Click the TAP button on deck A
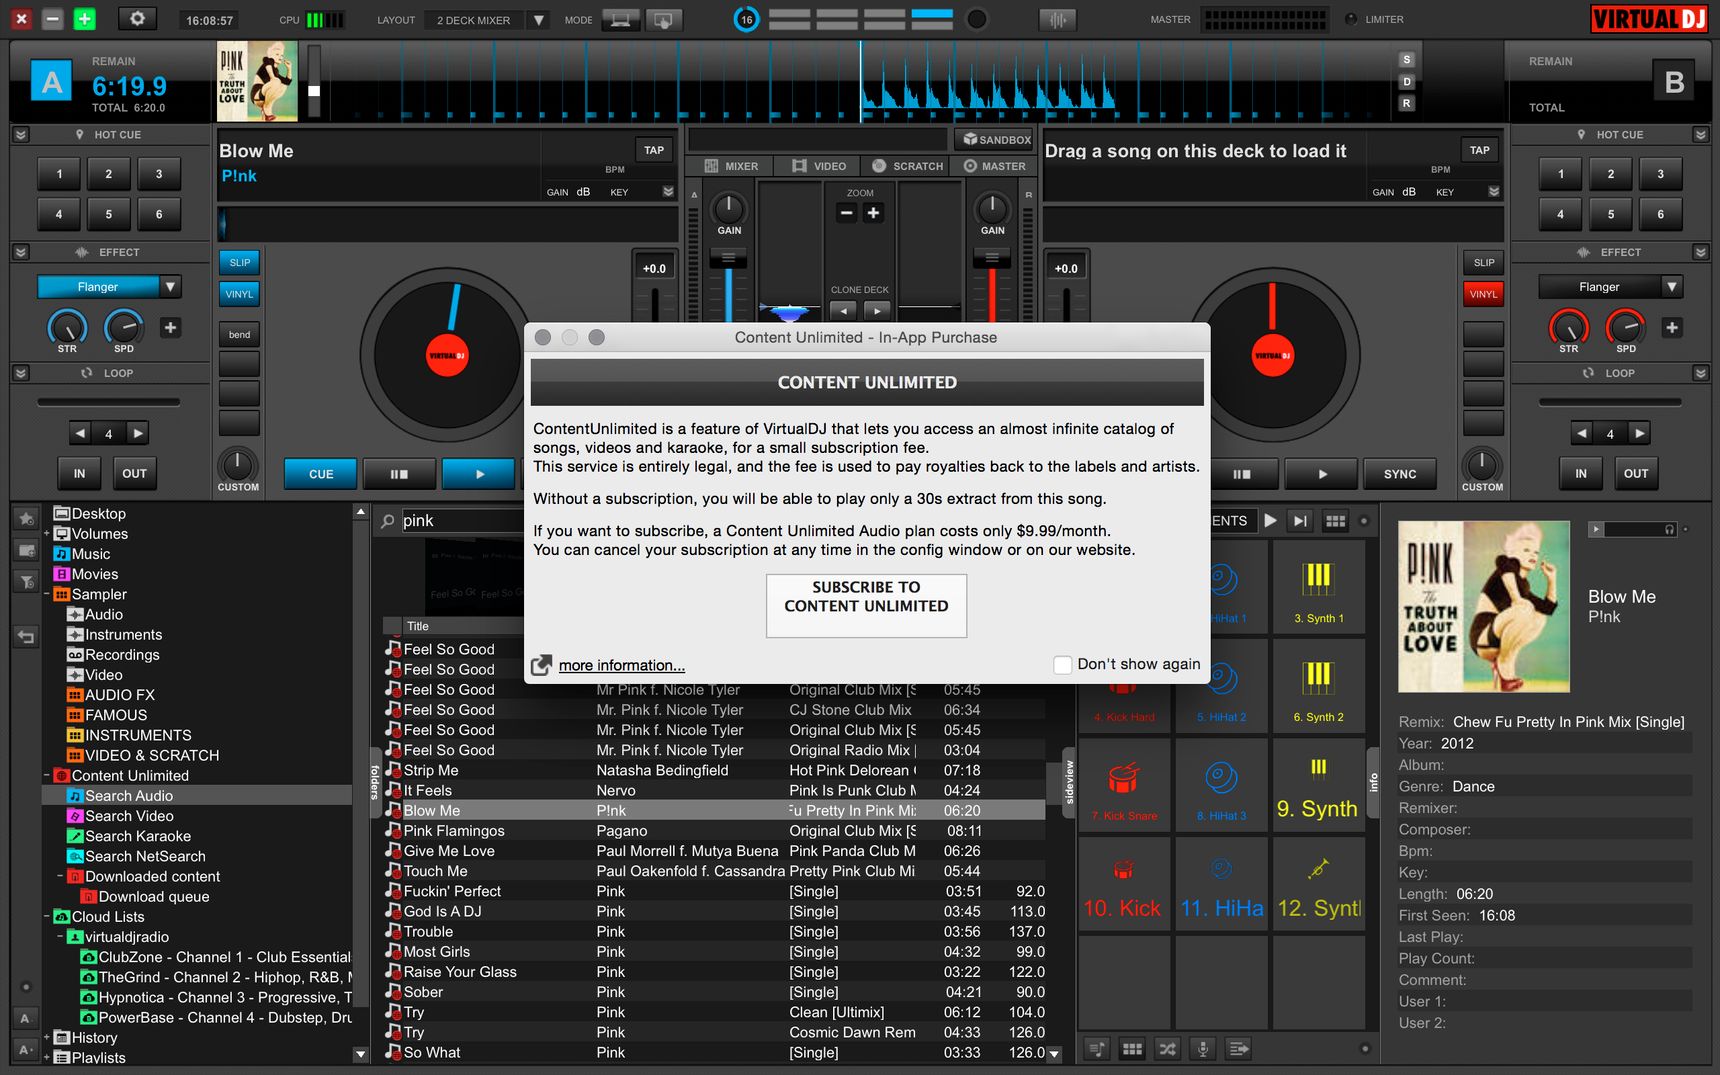 point(654,150)
